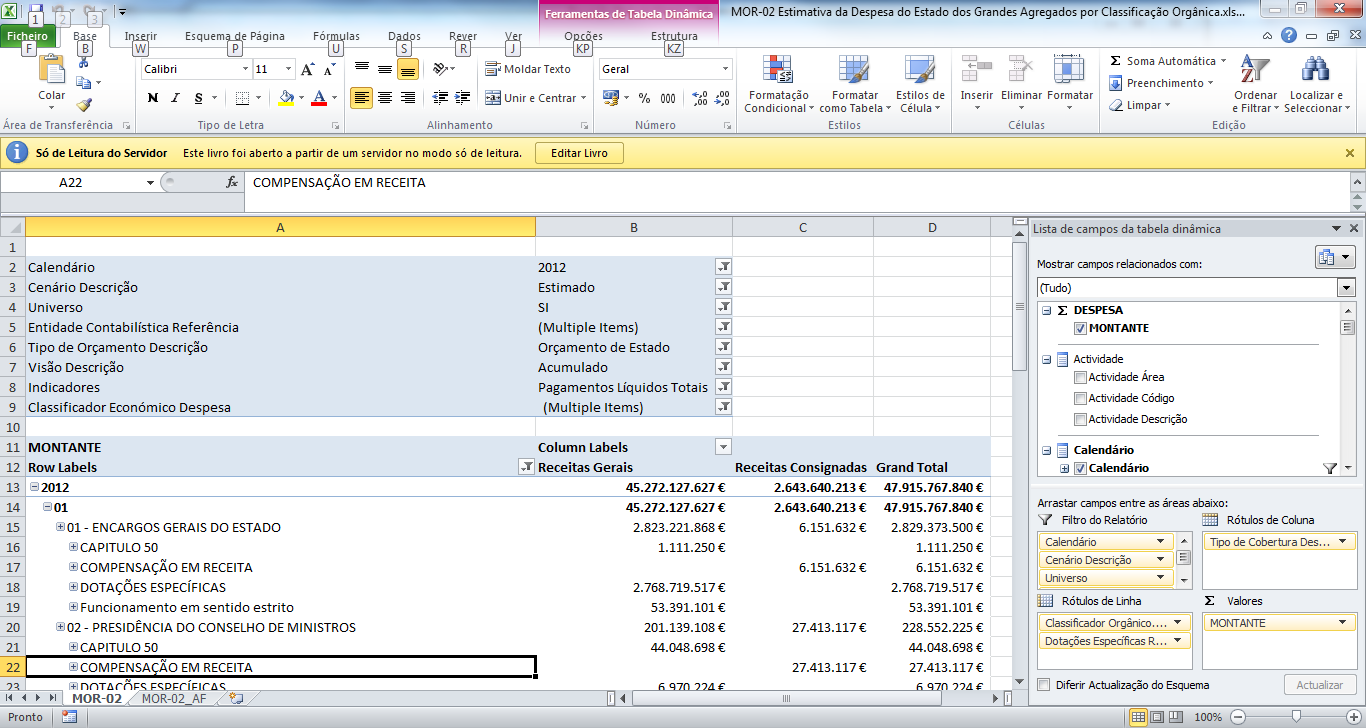Toggle the Calendário field checkbox
Viewport: 1366px width, 728px height.
click(1080, 469)
